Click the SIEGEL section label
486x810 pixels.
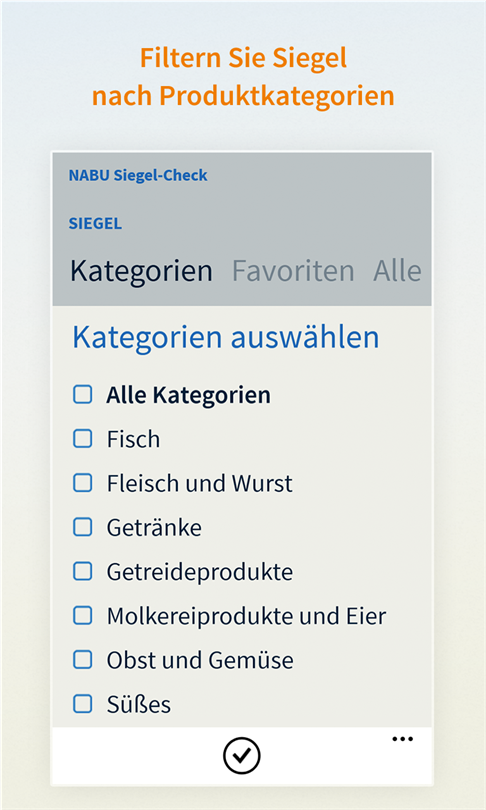click(96, 223)
